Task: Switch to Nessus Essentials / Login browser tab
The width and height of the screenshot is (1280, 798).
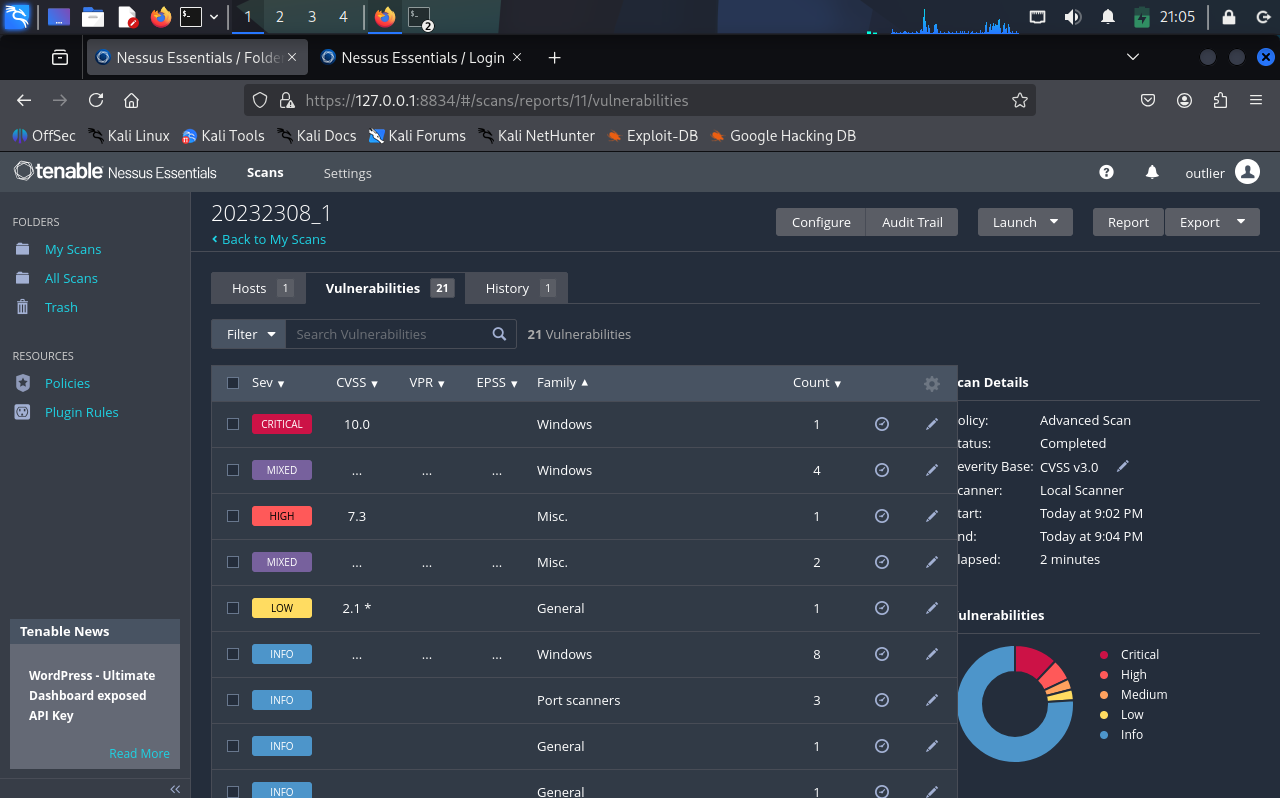Action: click(x=423, y=57)
